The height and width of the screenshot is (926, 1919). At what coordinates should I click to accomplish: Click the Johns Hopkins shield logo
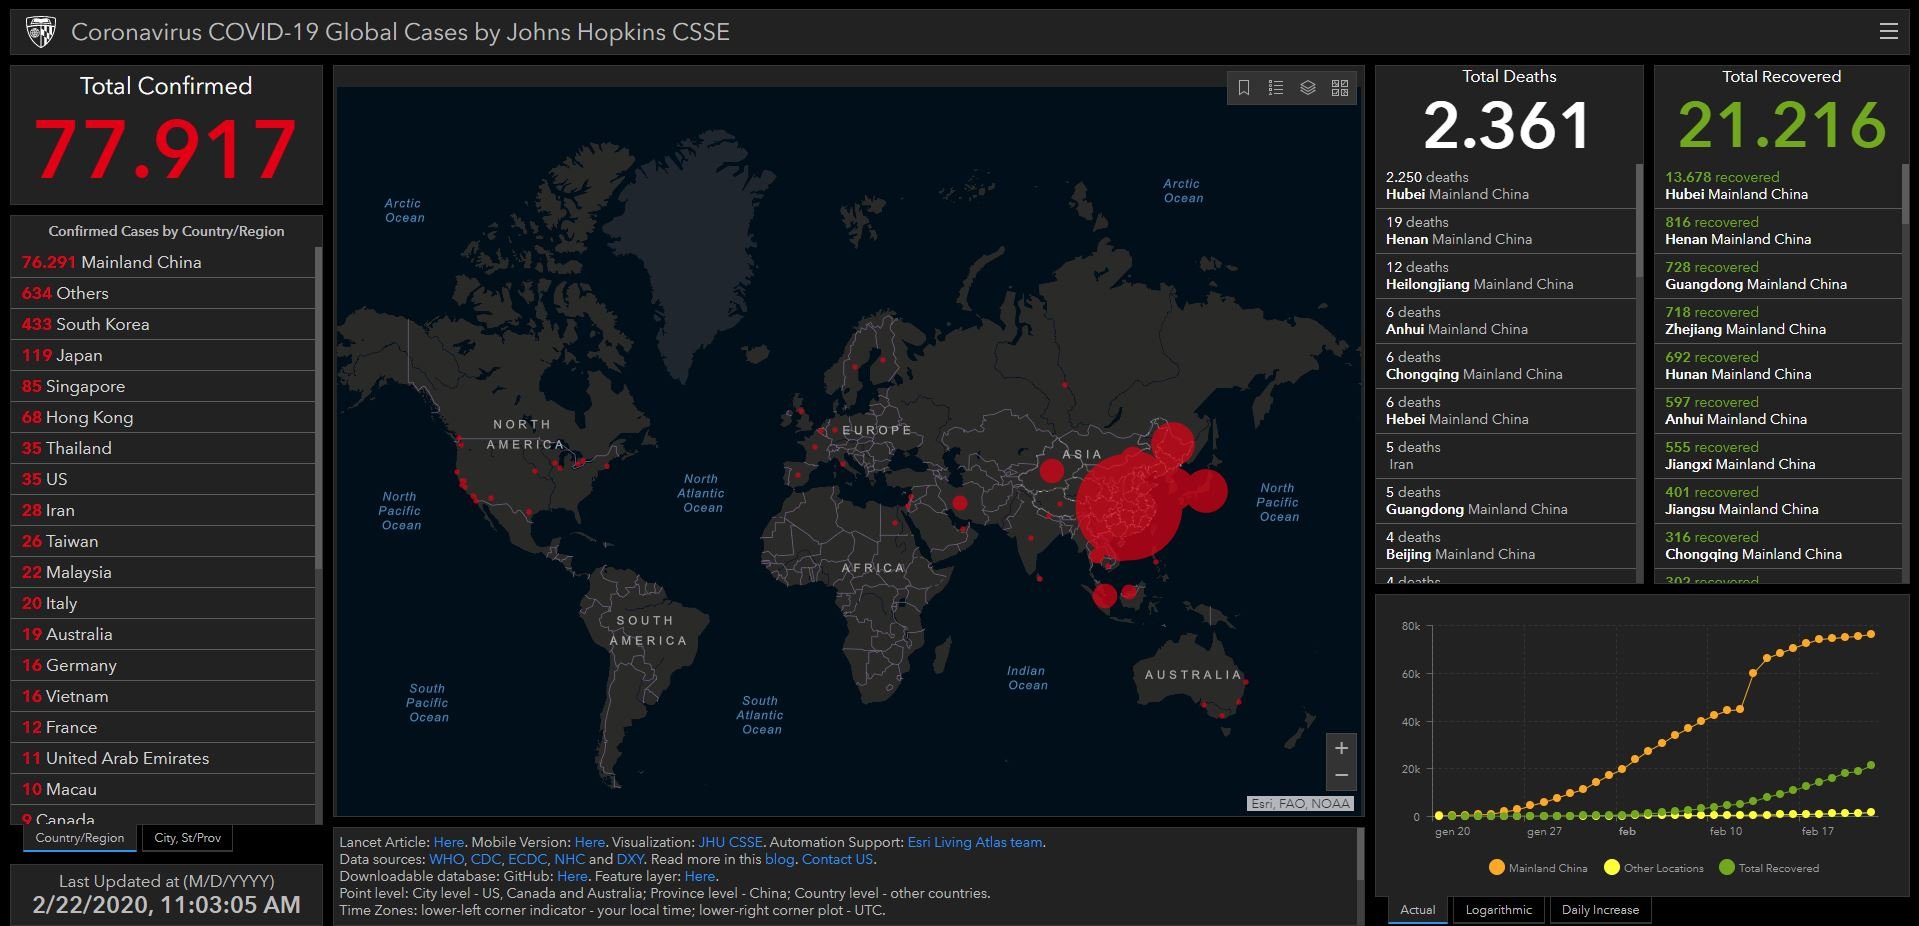[x=40, y=32]
